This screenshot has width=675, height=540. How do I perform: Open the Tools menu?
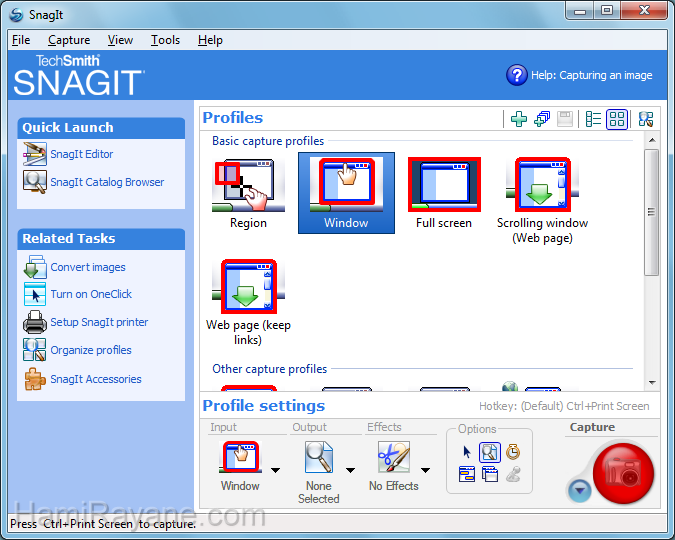point(165,40)
